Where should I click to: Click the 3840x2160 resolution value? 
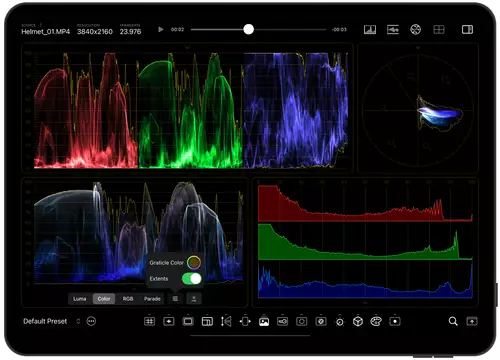tap(95, 32)
